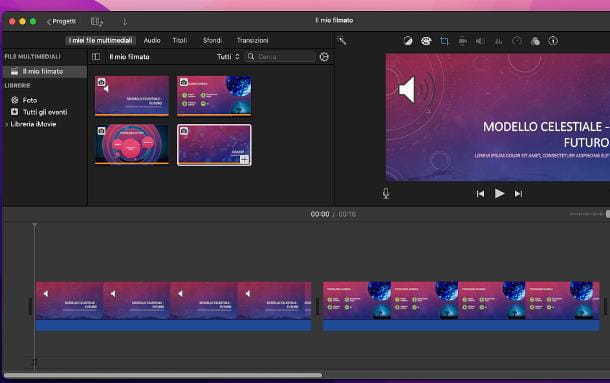Click the Il mio filmato browser title
This screenshot has height=383, width=610.
click(129, 57)
